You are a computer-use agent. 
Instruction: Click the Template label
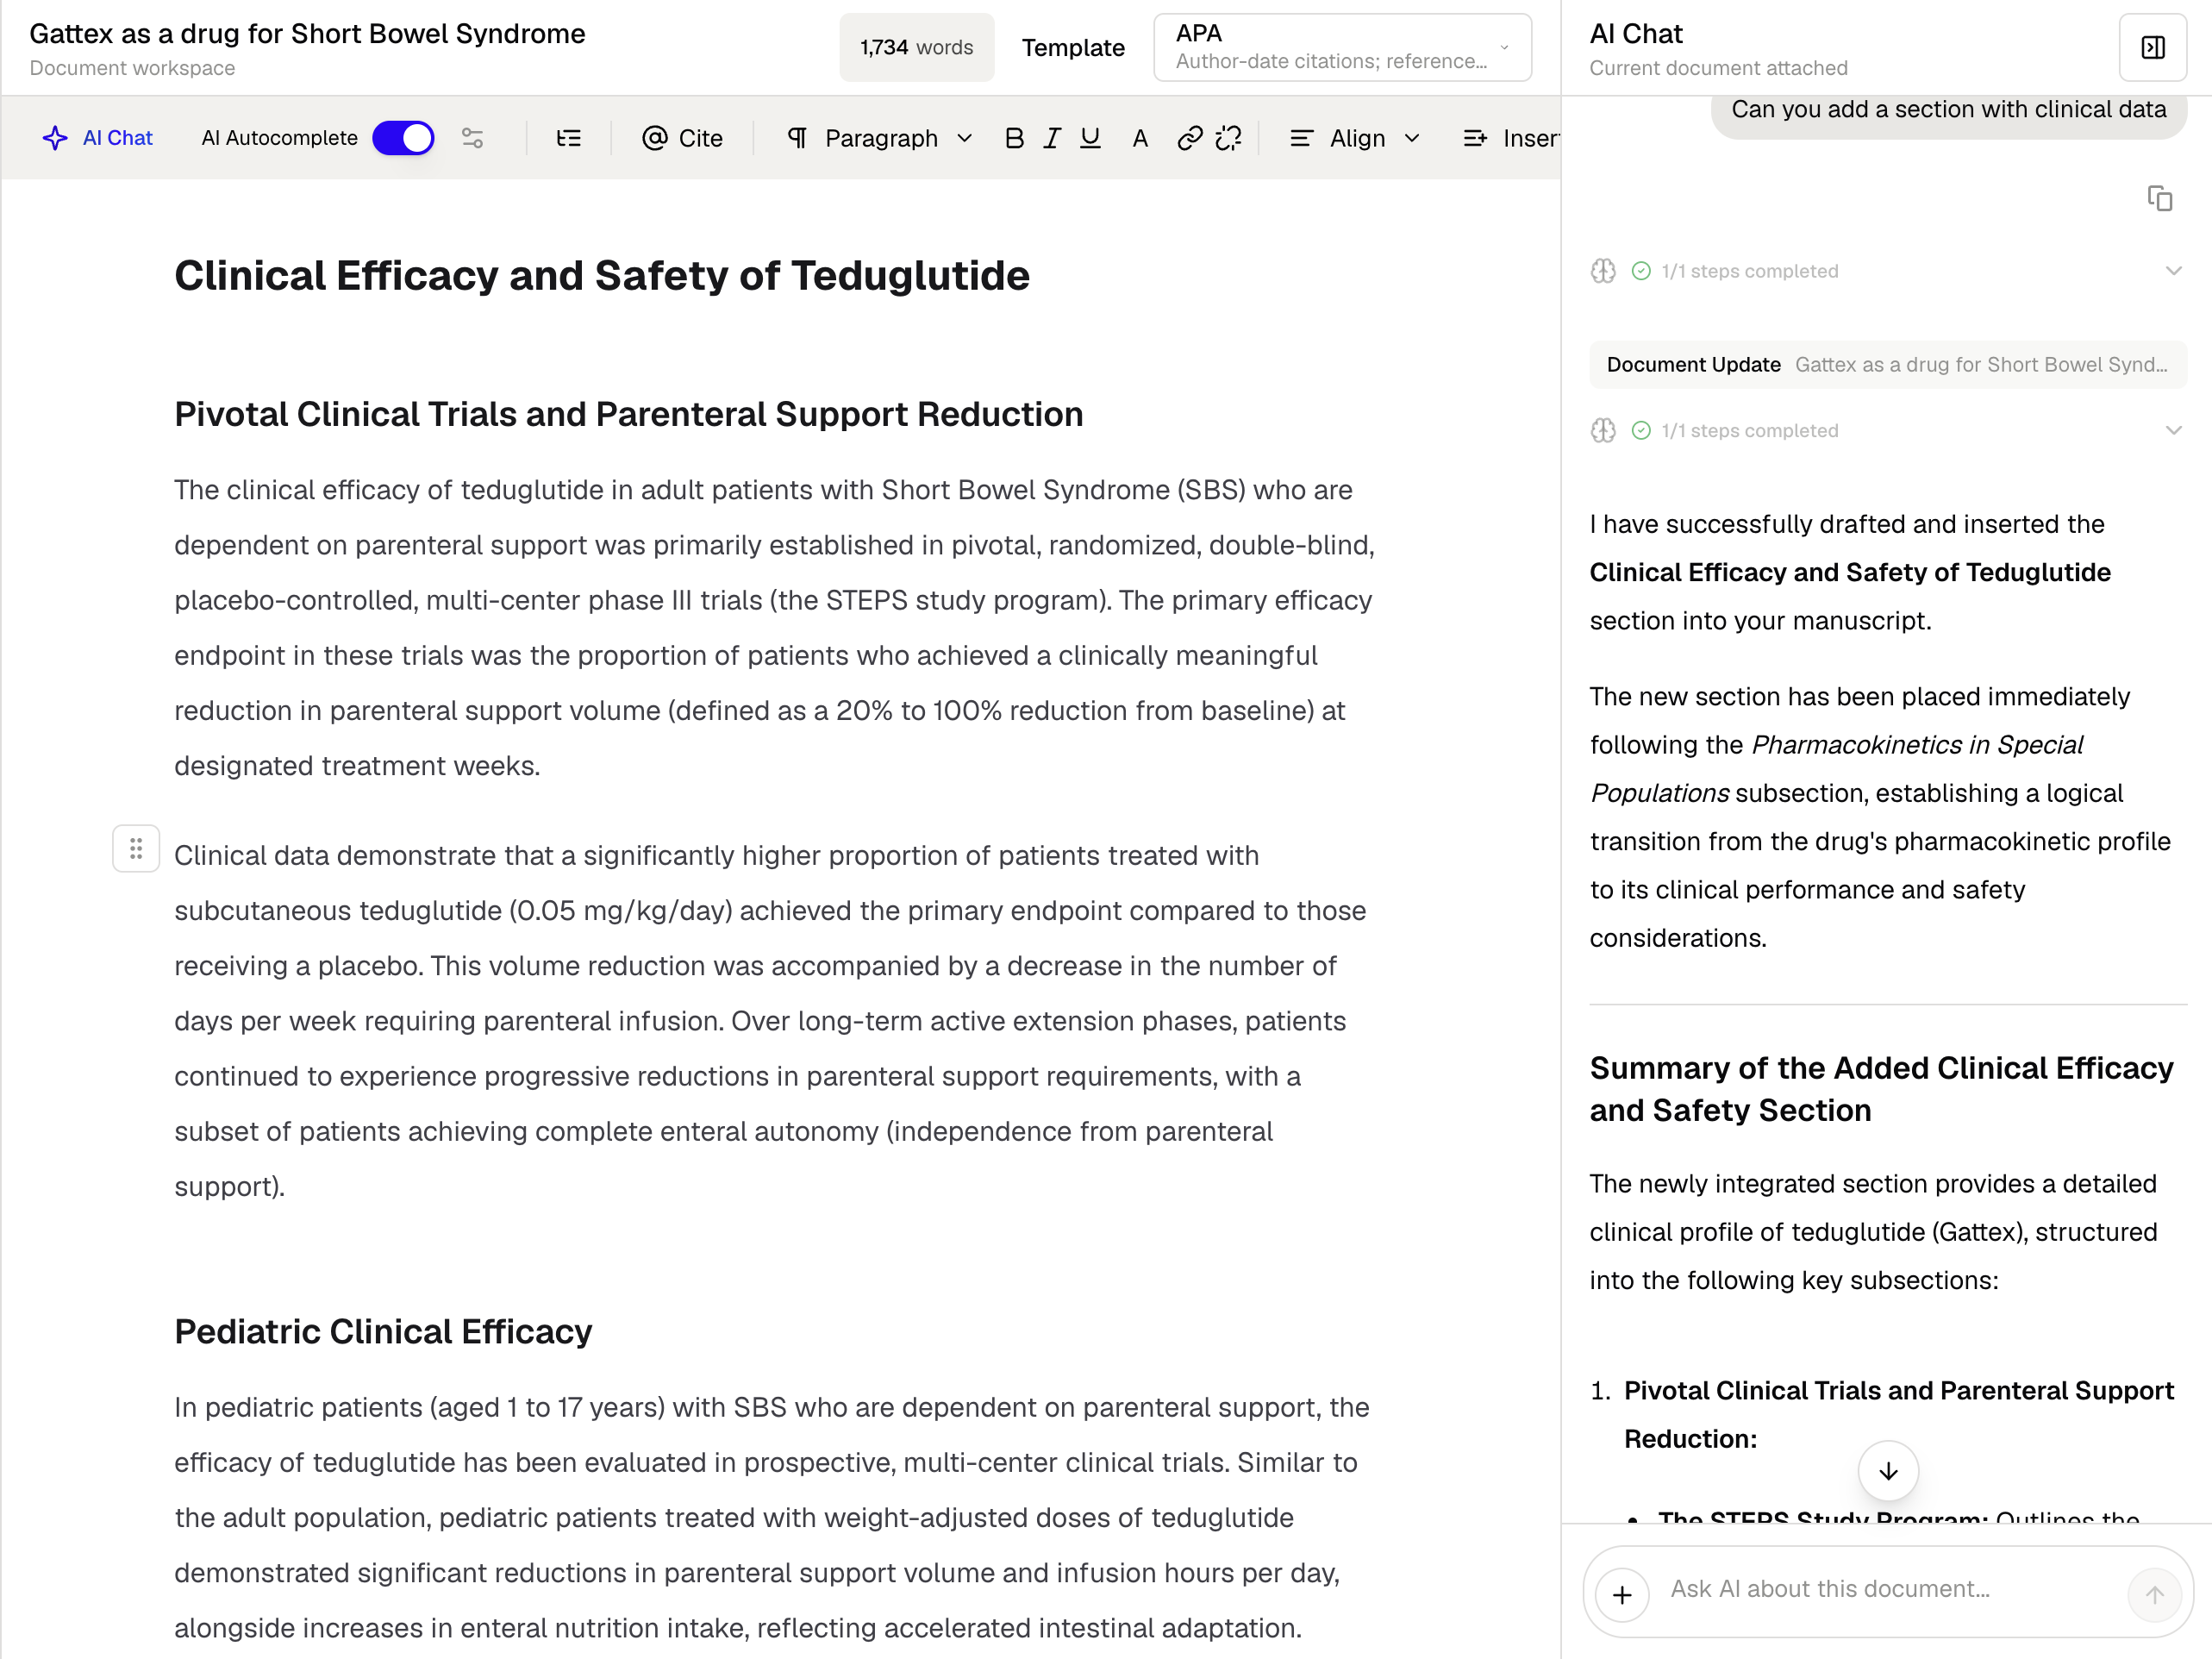[x=1073, y=48]
